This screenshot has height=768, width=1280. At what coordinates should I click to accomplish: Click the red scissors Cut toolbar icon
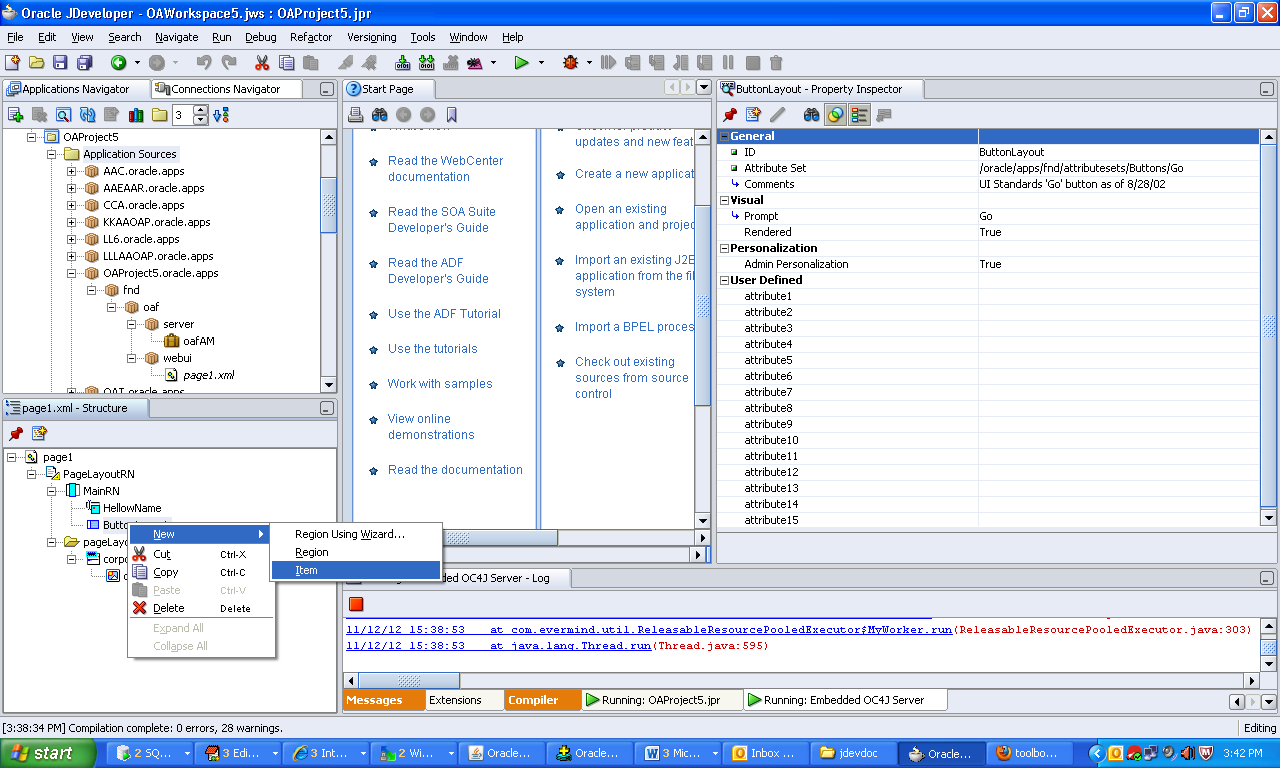pos(262,63)
